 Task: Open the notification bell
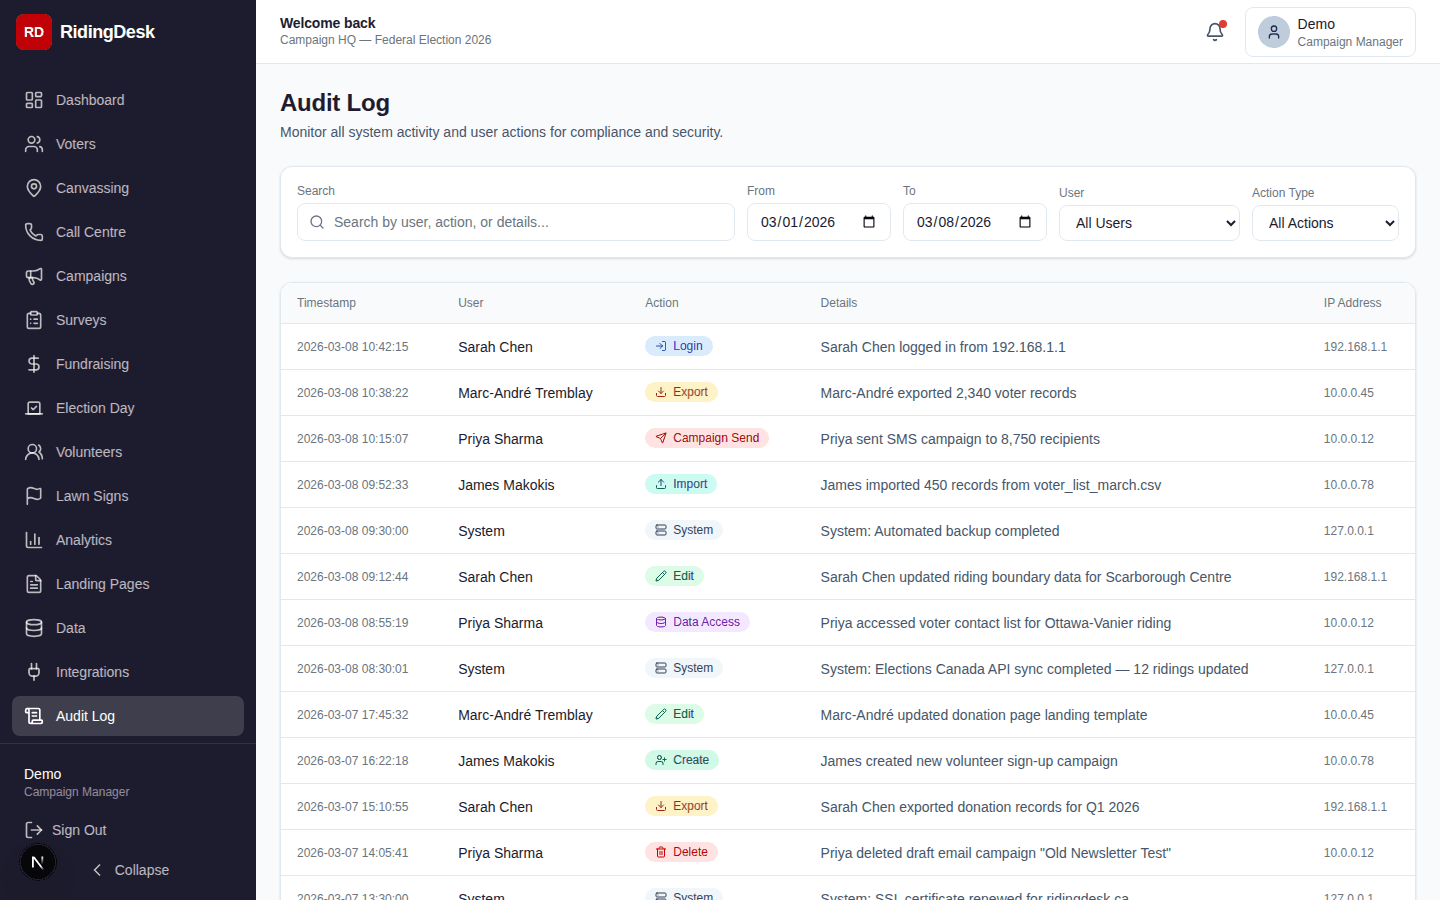click(x=1214, y=31)
